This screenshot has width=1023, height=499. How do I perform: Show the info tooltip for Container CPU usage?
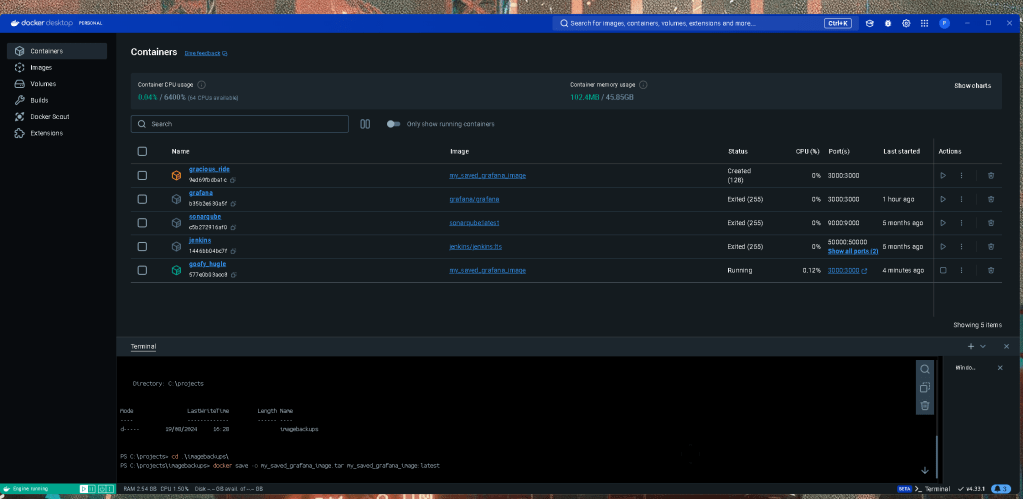(x=202, y=85)
